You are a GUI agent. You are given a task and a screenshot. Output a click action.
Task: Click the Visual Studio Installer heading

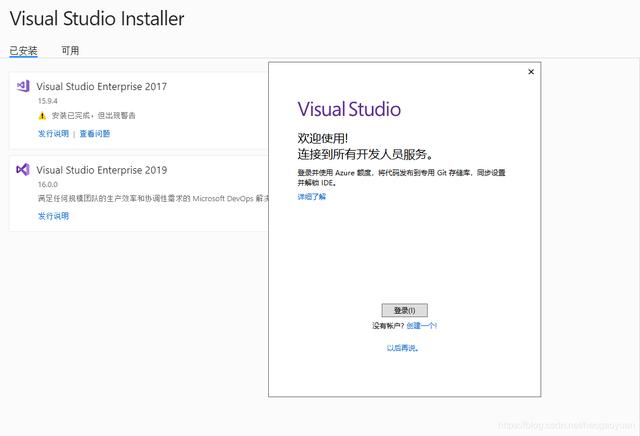click(97, 19)
